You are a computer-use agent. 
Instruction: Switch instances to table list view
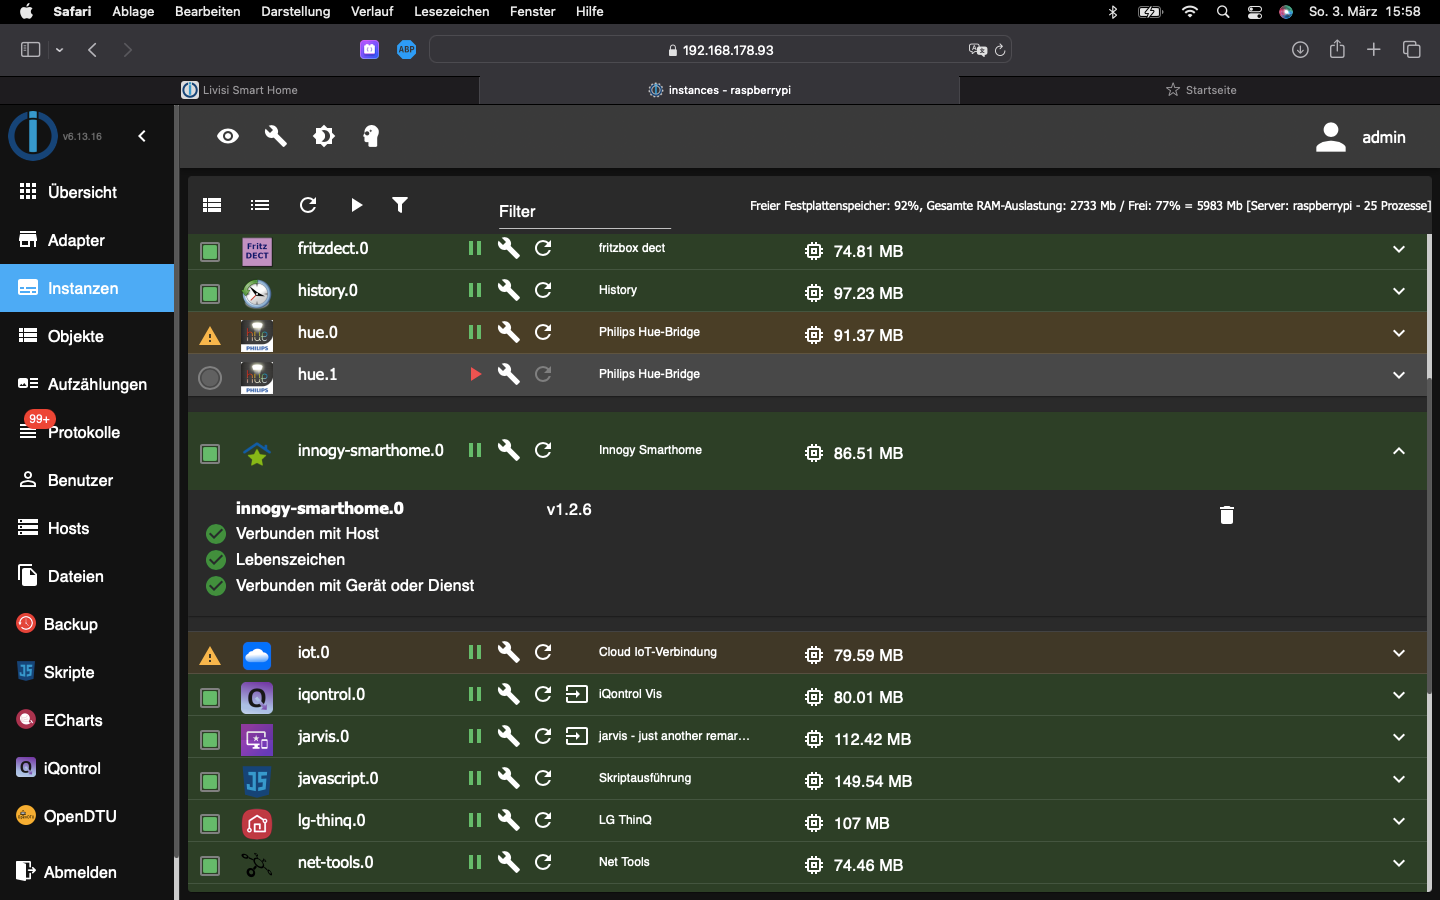[x=212, y=205]
